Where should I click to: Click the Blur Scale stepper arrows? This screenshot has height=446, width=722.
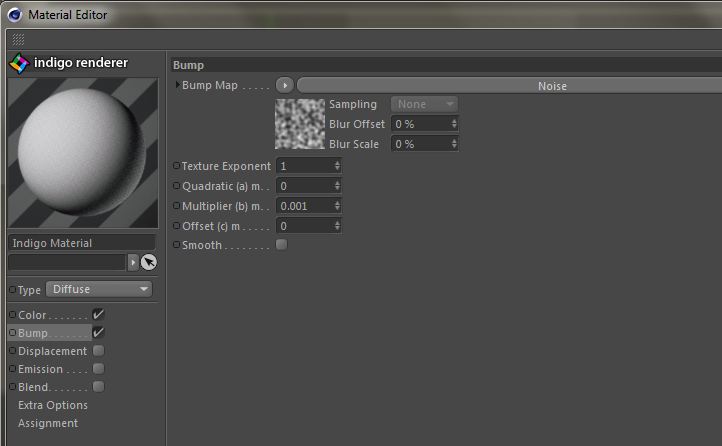(454, 144)
